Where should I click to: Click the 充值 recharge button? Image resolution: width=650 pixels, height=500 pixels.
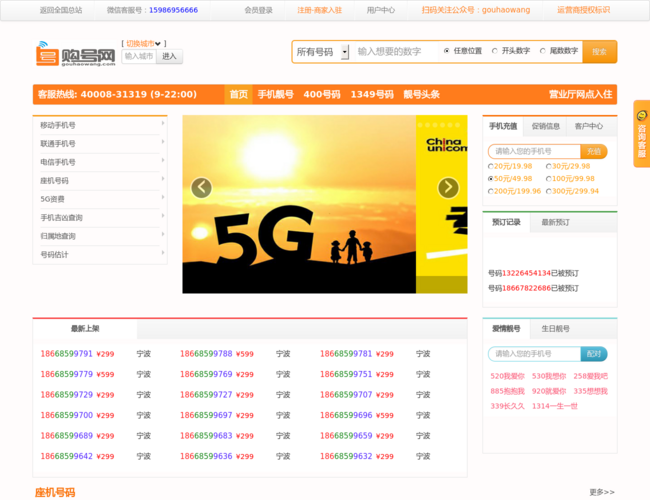point(595,151)
